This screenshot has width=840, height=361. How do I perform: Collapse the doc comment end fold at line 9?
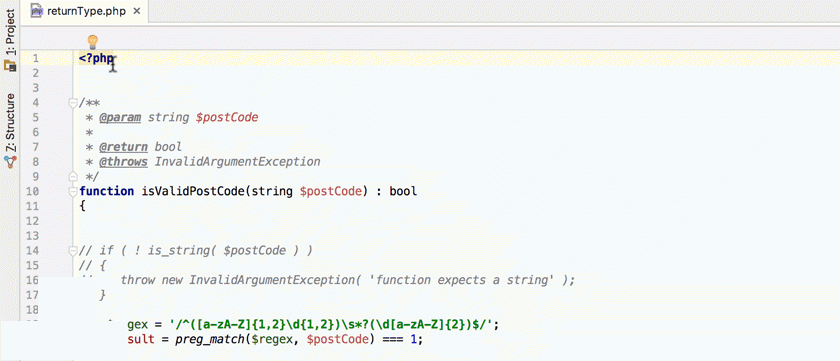click(73, 176)
